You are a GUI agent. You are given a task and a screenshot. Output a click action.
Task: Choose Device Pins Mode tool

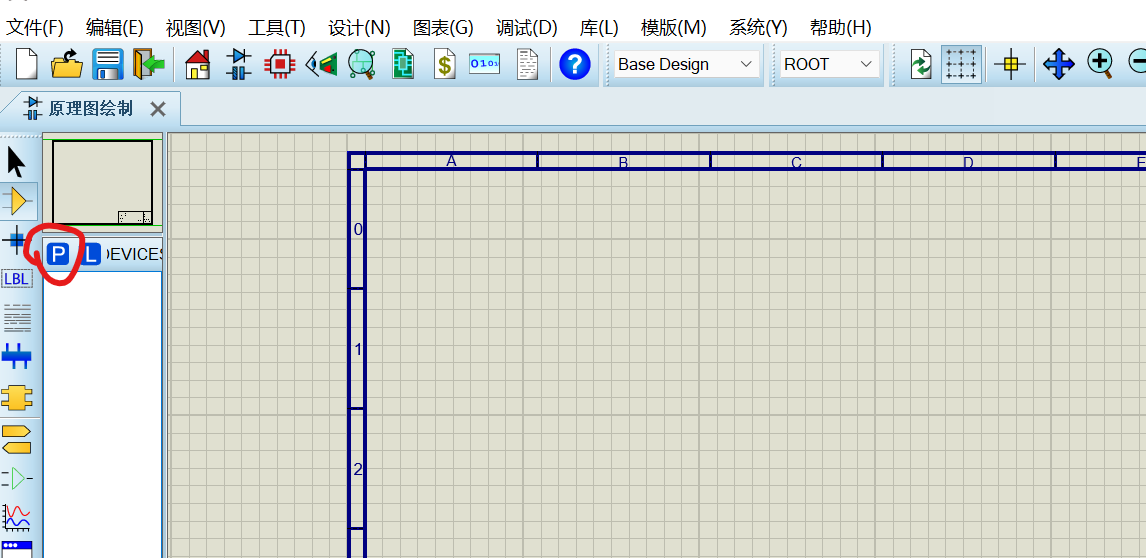17,478
